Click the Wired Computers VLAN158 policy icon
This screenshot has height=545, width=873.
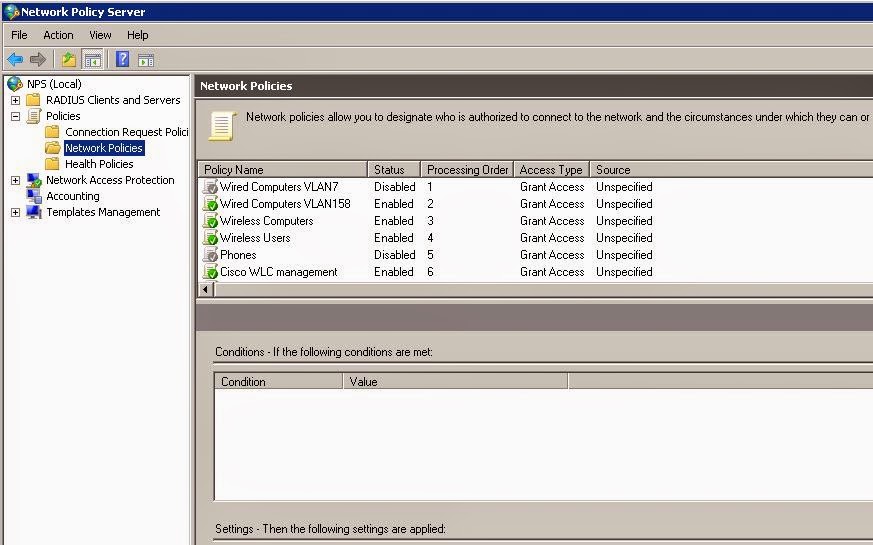[210, 204]
